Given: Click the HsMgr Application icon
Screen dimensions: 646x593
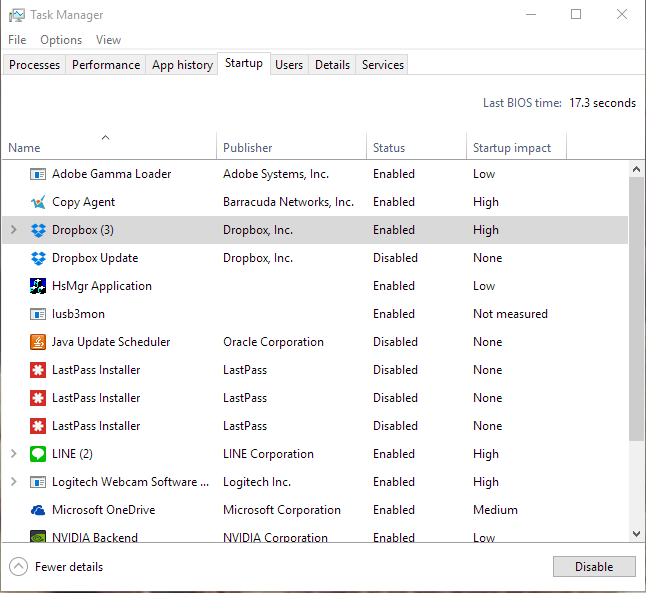Looking at the screenshot, I should pos(38,286).
